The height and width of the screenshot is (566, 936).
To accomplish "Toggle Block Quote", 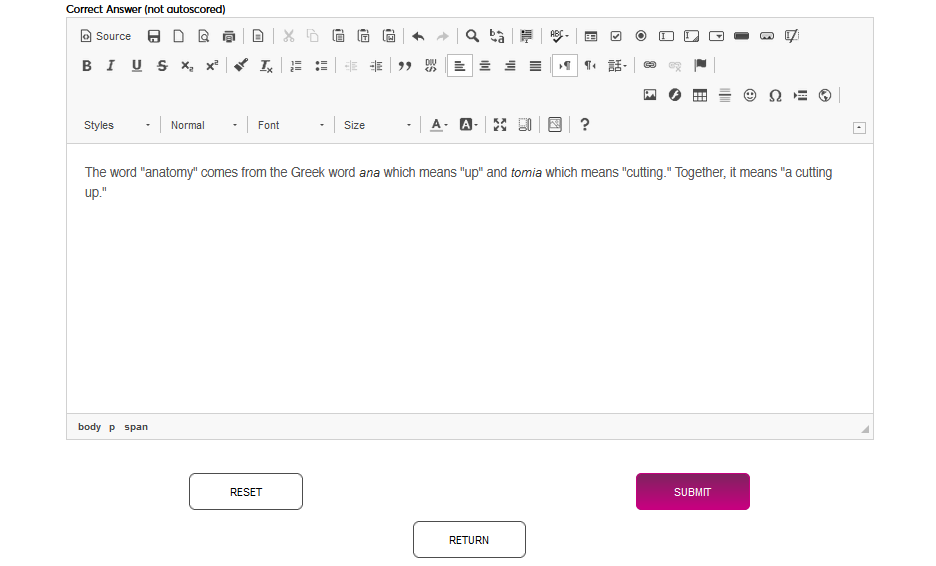I will click(405, 66).
